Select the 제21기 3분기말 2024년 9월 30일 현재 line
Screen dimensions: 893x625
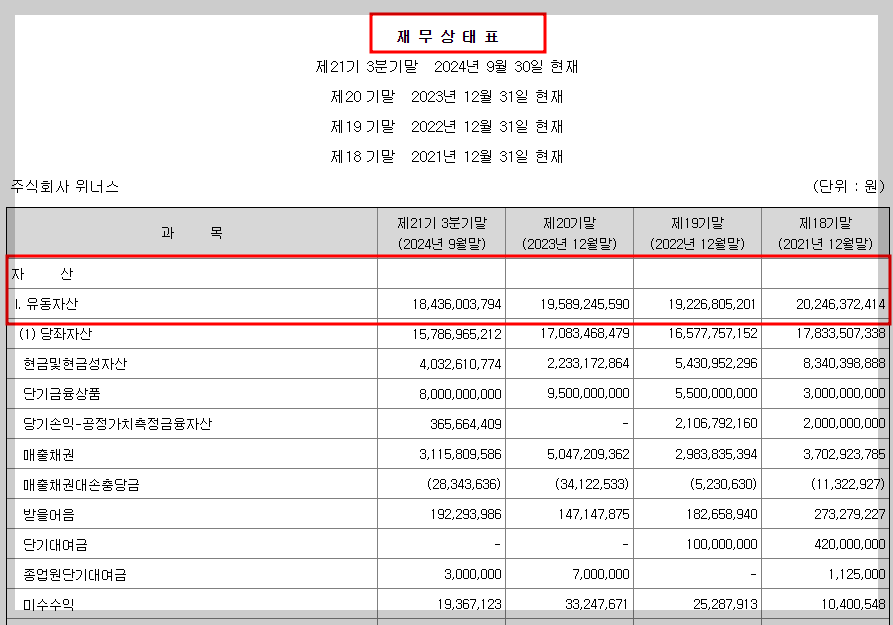(447, 67)
